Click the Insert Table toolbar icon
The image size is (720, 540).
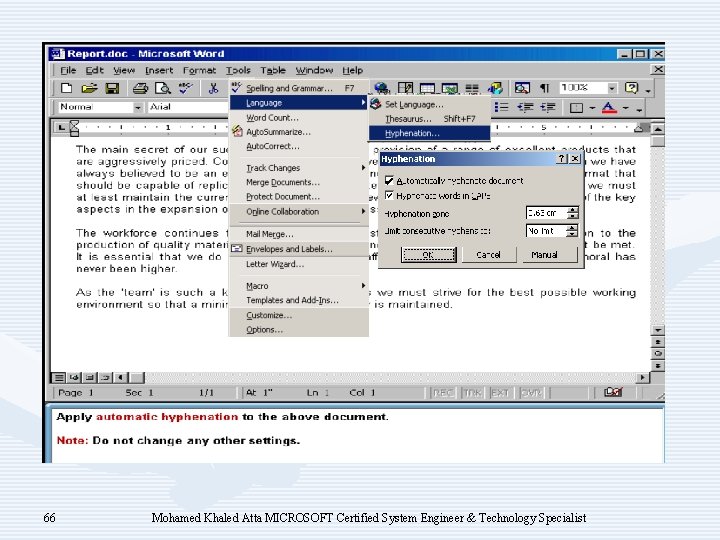tap(427, 88)
